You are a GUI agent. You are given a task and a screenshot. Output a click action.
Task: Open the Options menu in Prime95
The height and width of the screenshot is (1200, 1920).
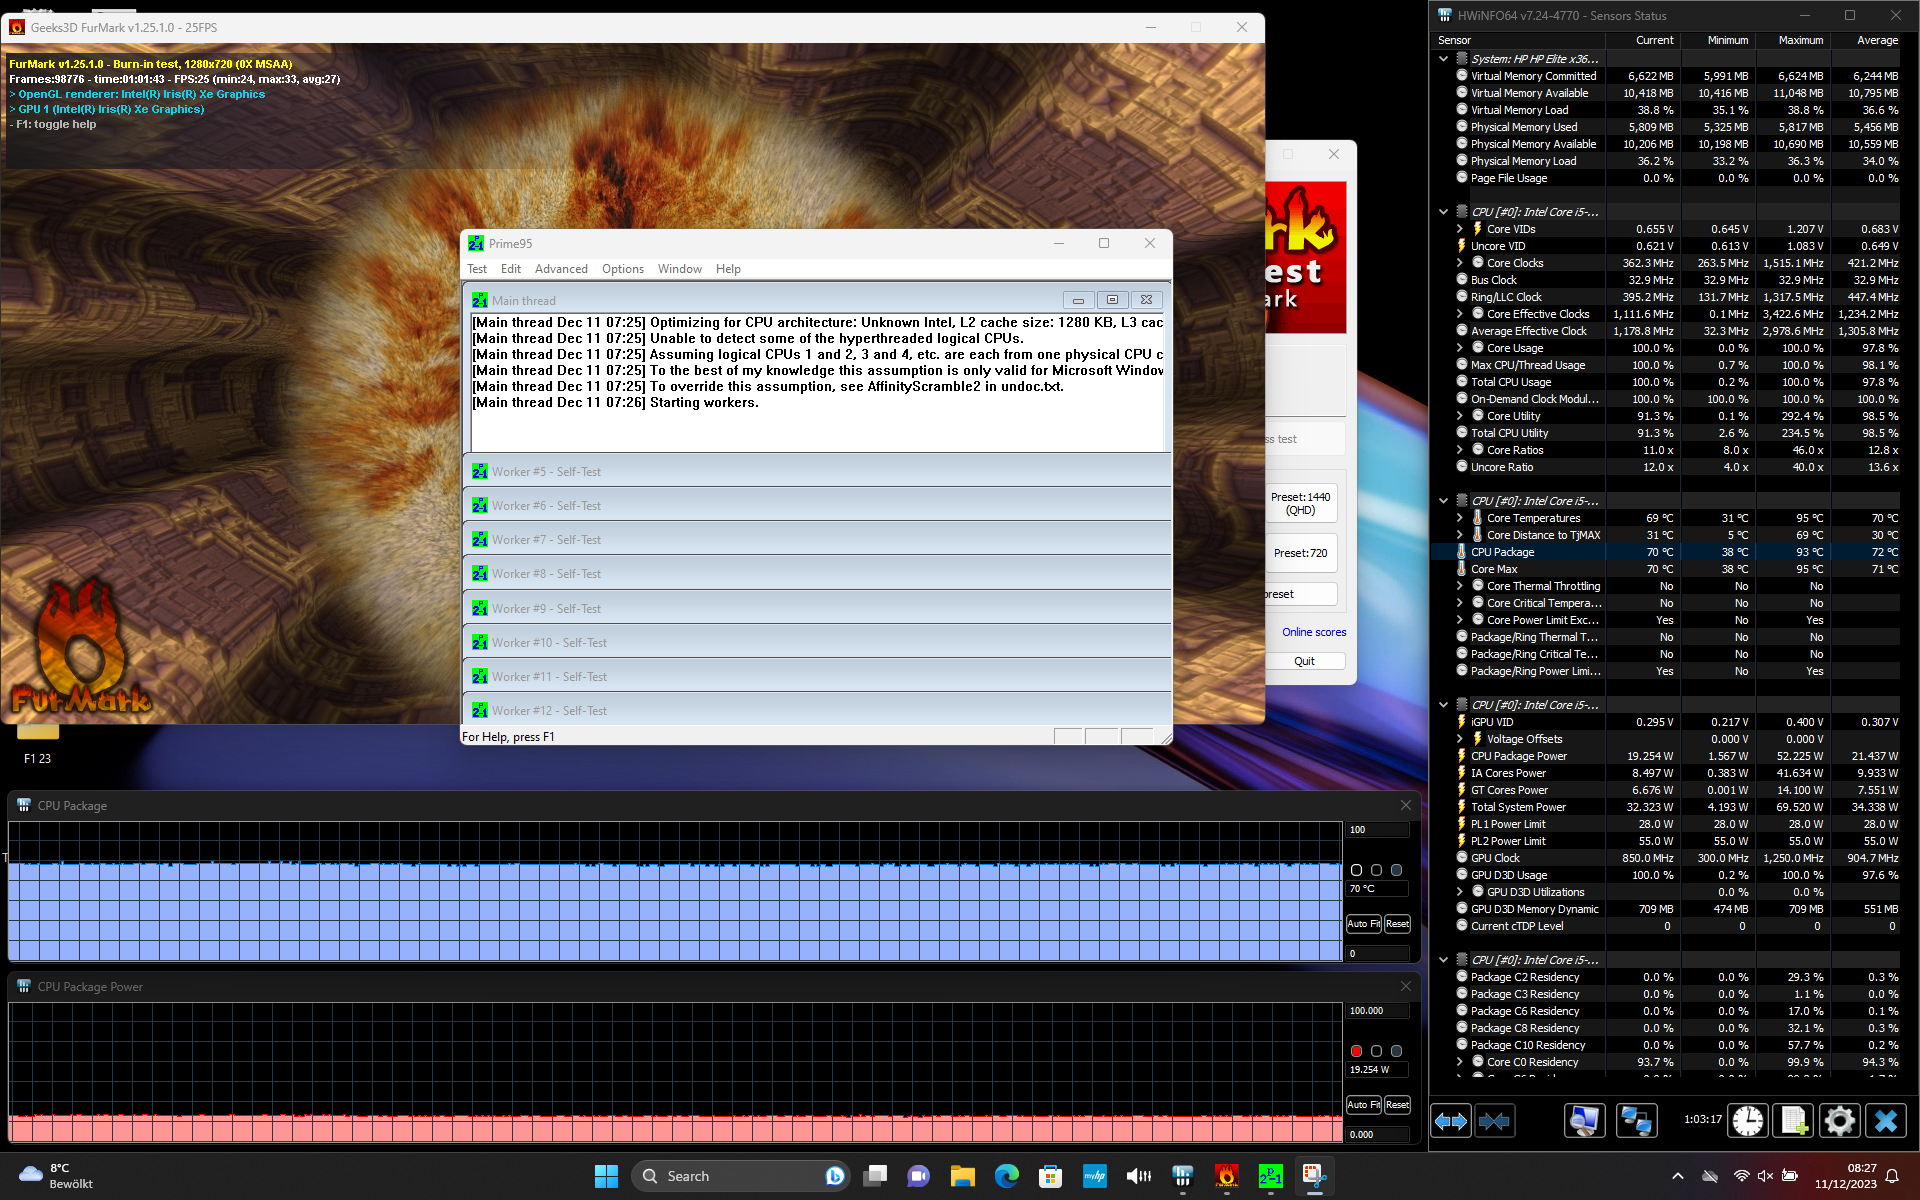click(x=622, y=269)
